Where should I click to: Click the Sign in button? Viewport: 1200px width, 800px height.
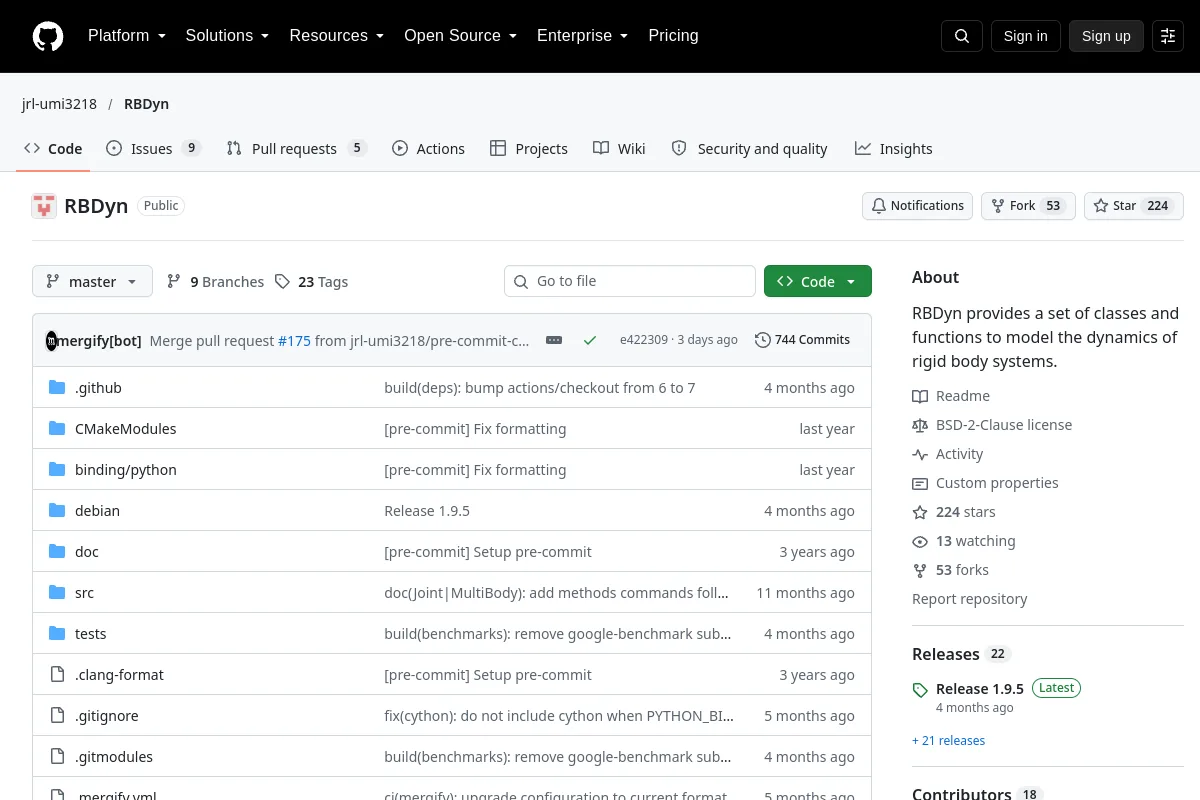point(1025,36)
